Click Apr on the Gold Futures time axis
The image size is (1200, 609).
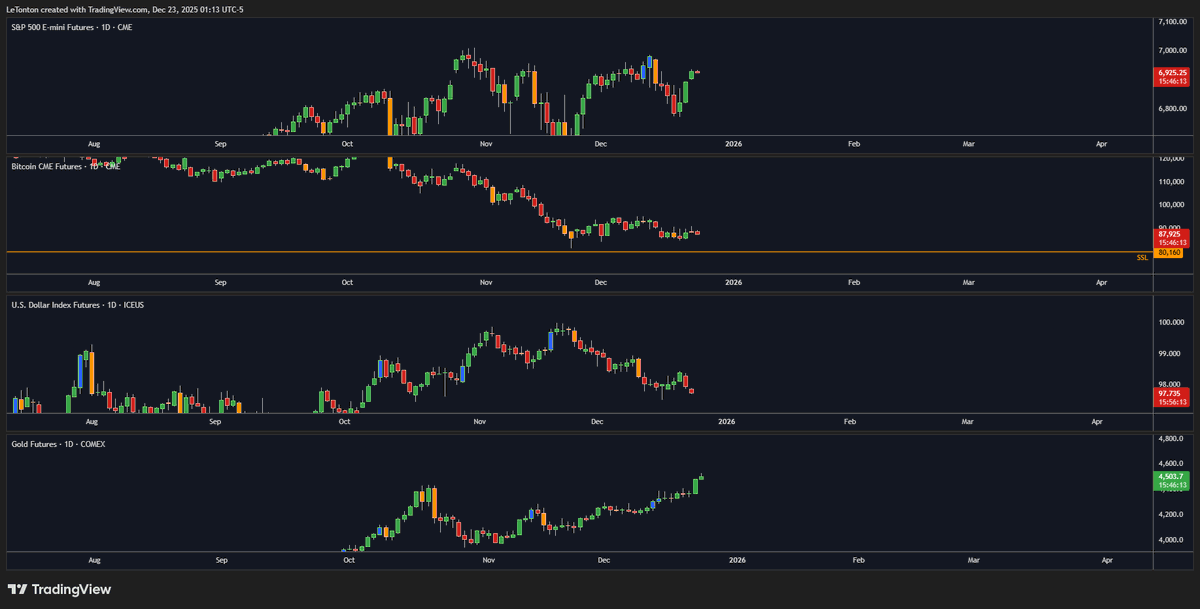tap(1107, 561)
